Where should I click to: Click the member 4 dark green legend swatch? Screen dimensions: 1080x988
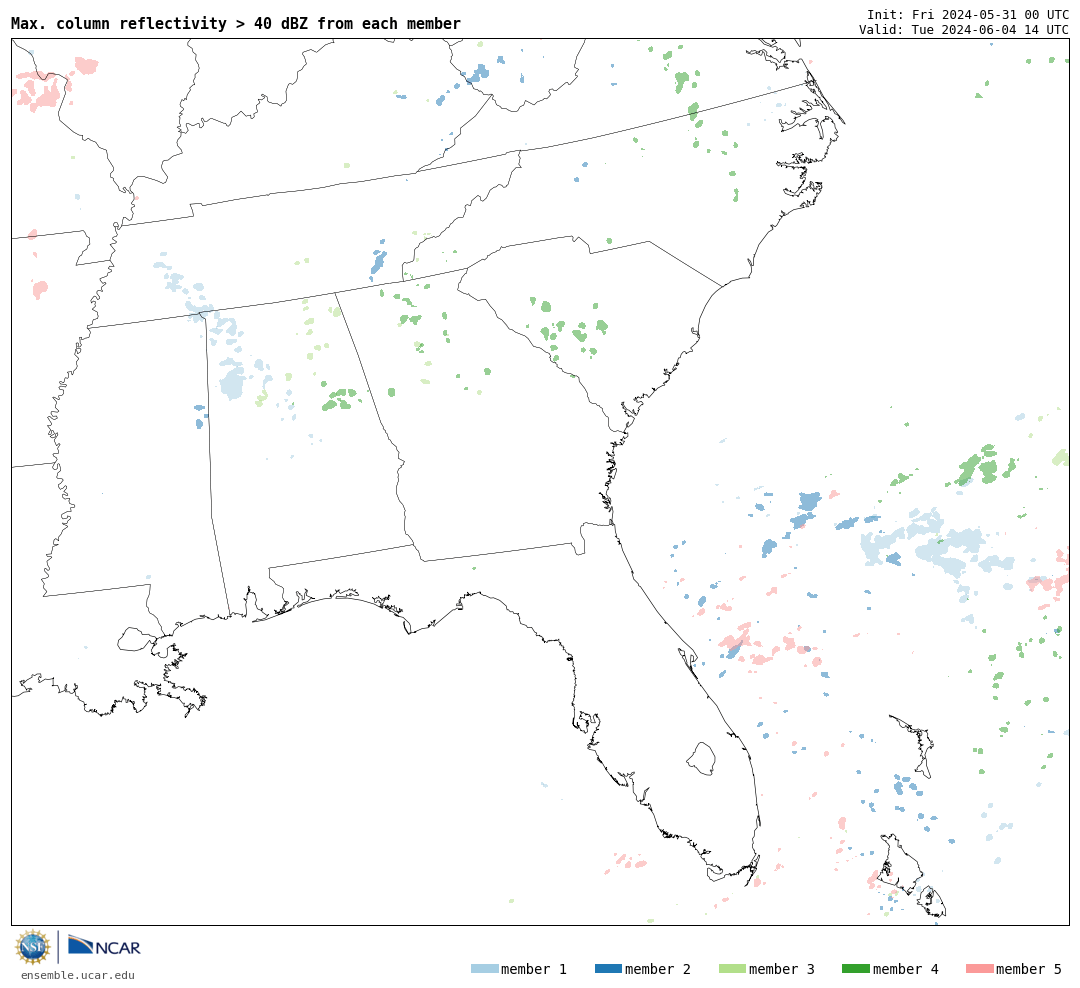[855, 969]
